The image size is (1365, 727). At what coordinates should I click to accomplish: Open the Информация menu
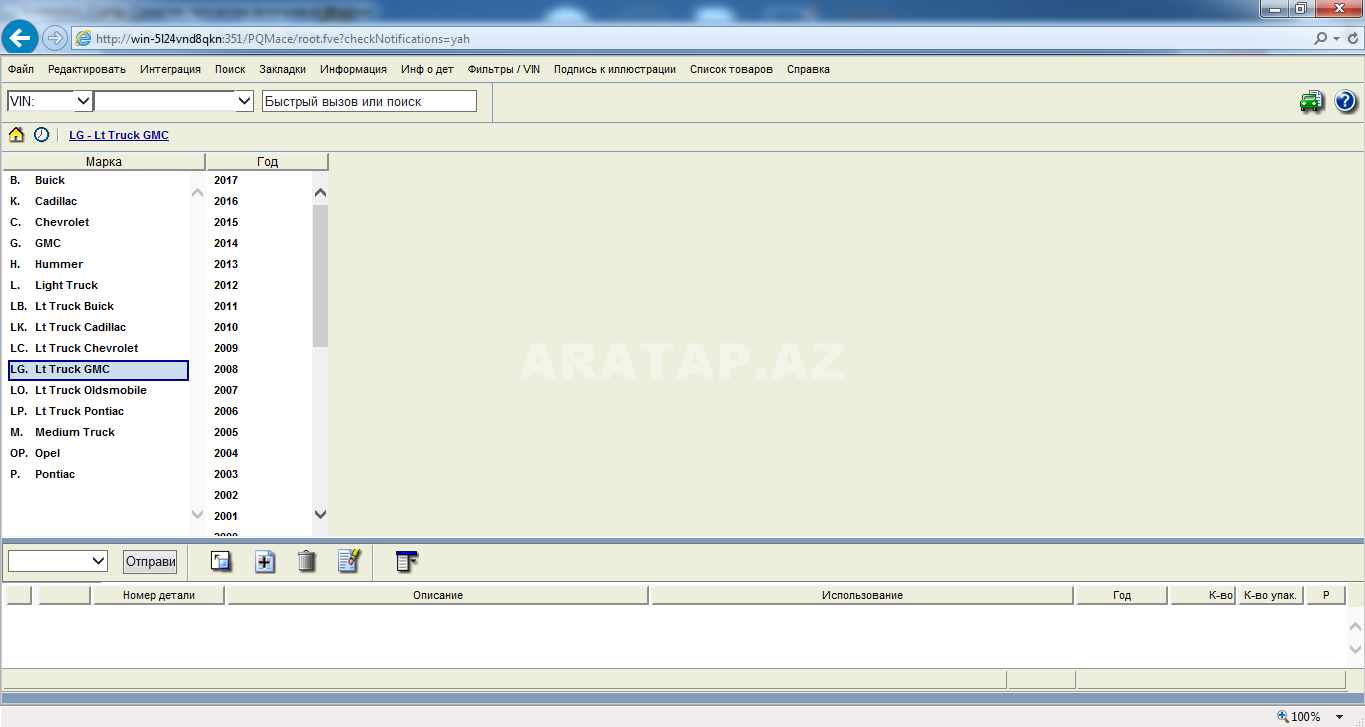(x=353, y=69)
